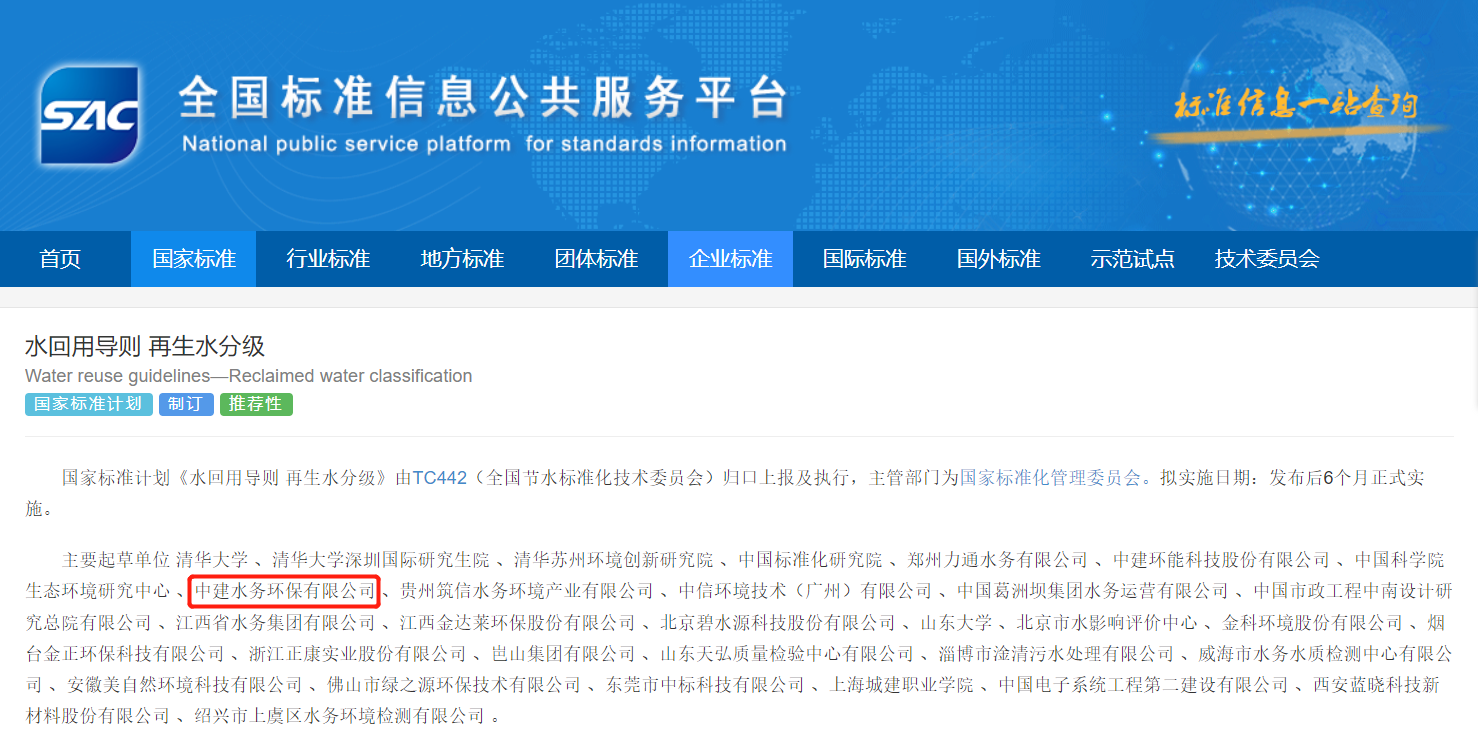Open the 浙江正康实业股份有限公司 link
The image size is (1478, 747).
(x=357, y=654)
